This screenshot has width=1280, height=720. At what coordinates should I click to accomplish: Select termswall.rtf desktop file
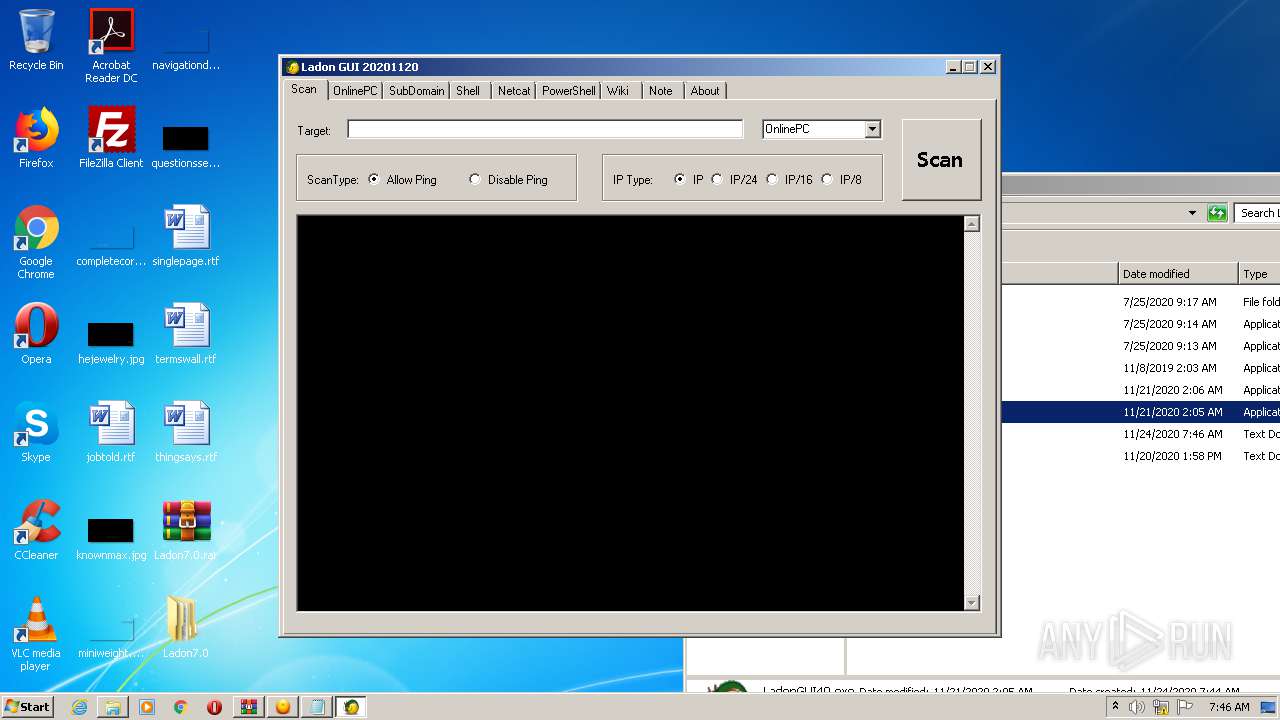[x=186, y=335]
